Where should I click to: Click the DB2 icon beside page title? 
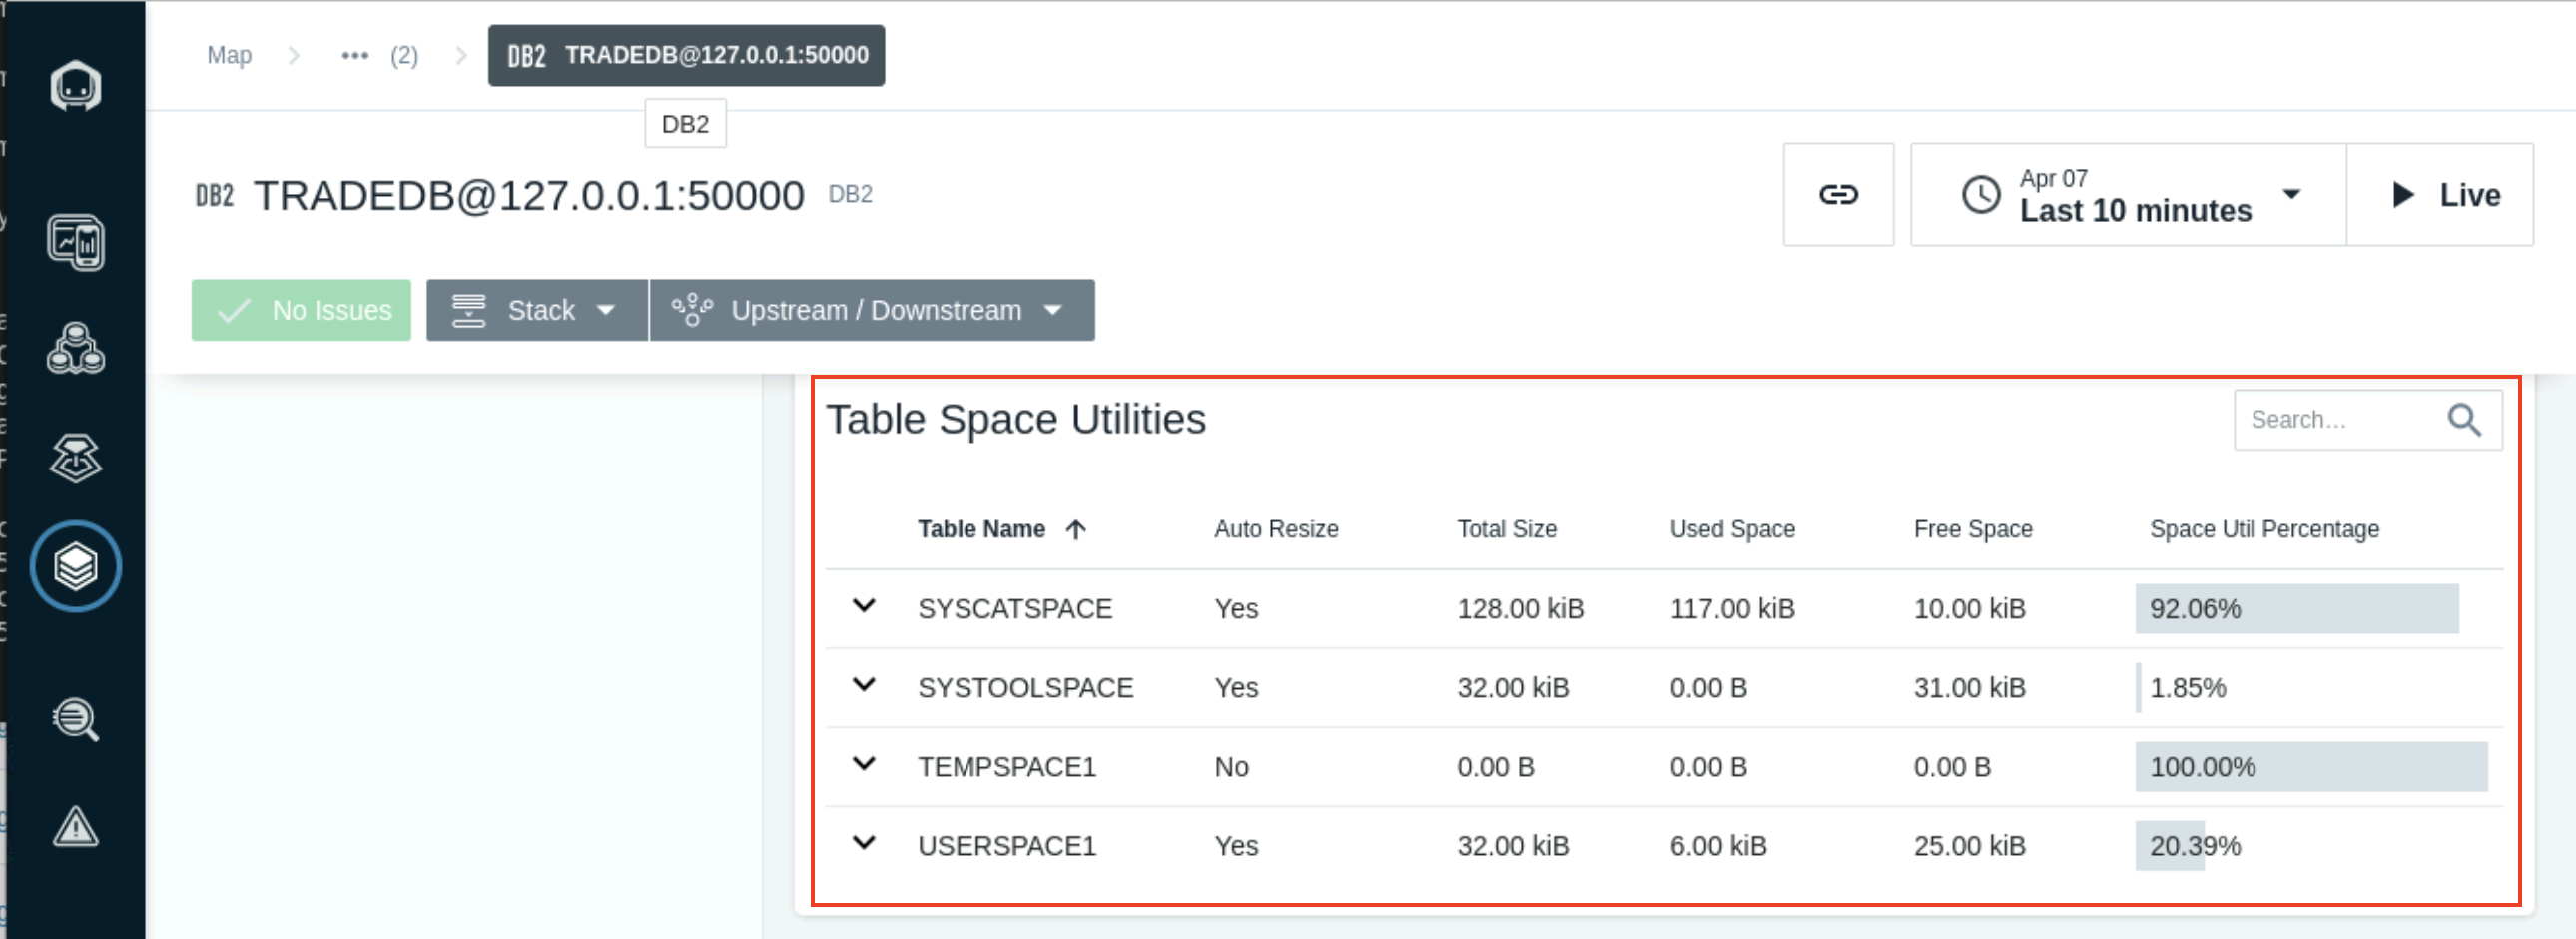pyautogui.click(x=214, y=195)
